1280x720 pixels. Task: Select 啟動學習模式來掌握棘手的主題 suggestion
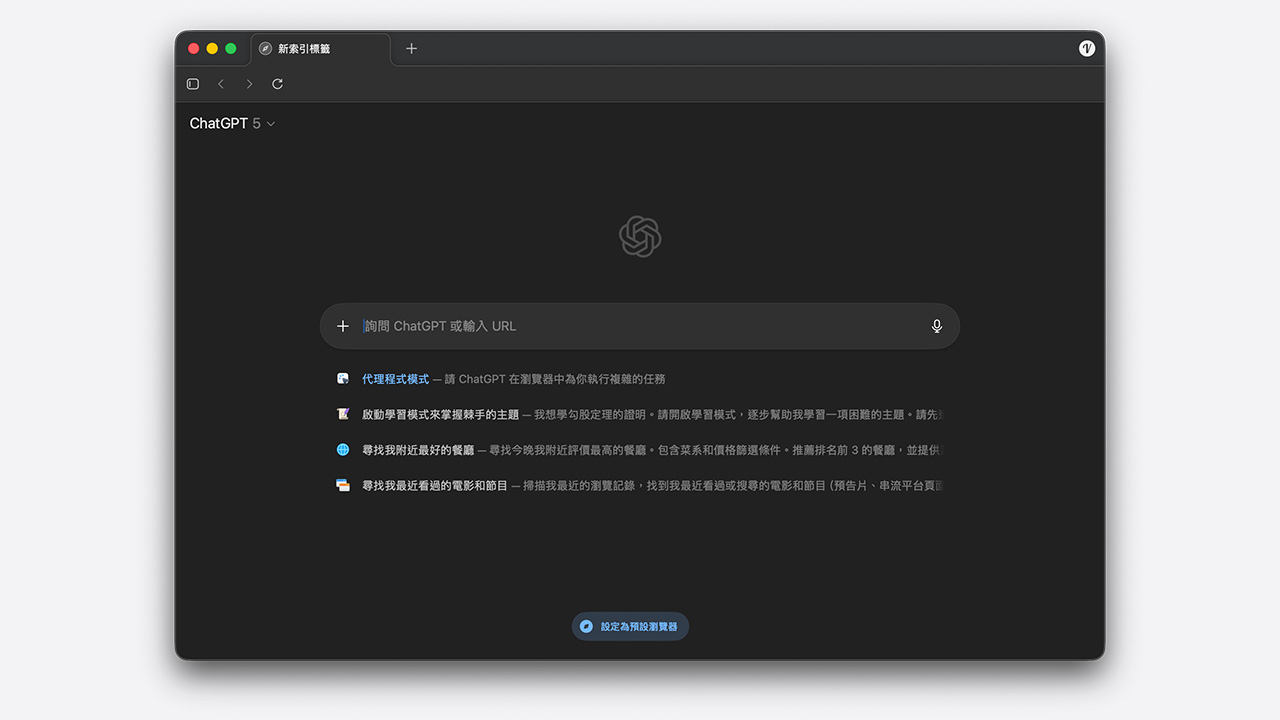(440, 414)
